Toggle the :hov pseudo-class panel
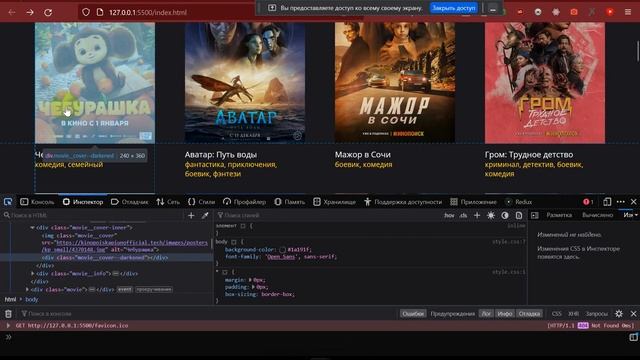Screen dimensions: 640x360 pos(449,215)
